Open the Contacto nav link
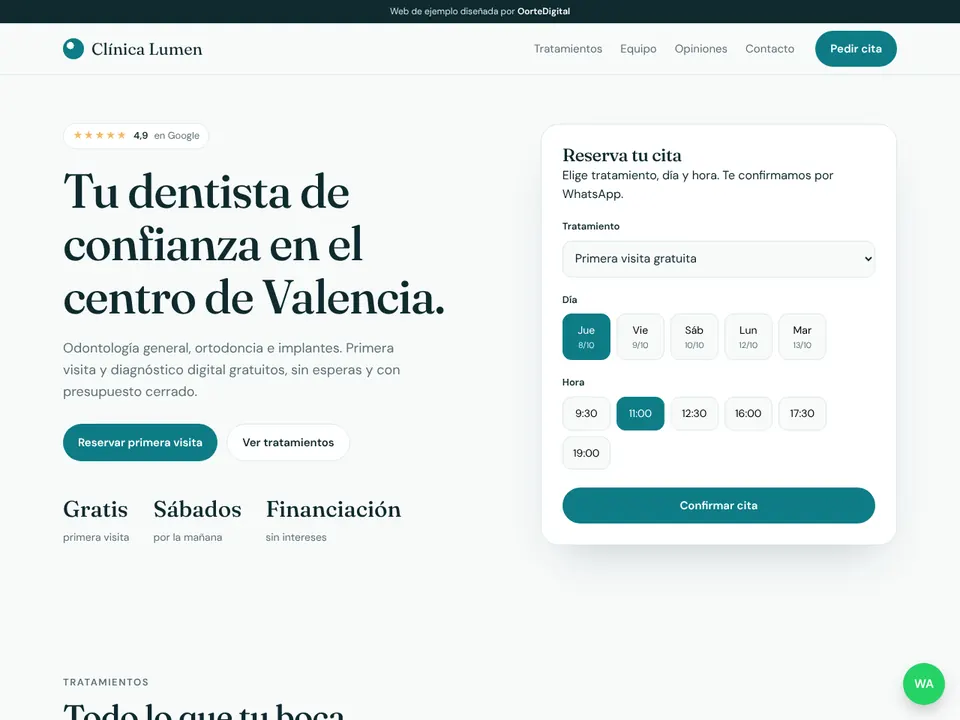Screen dimensions: 960x720 [x=770, y=49]
